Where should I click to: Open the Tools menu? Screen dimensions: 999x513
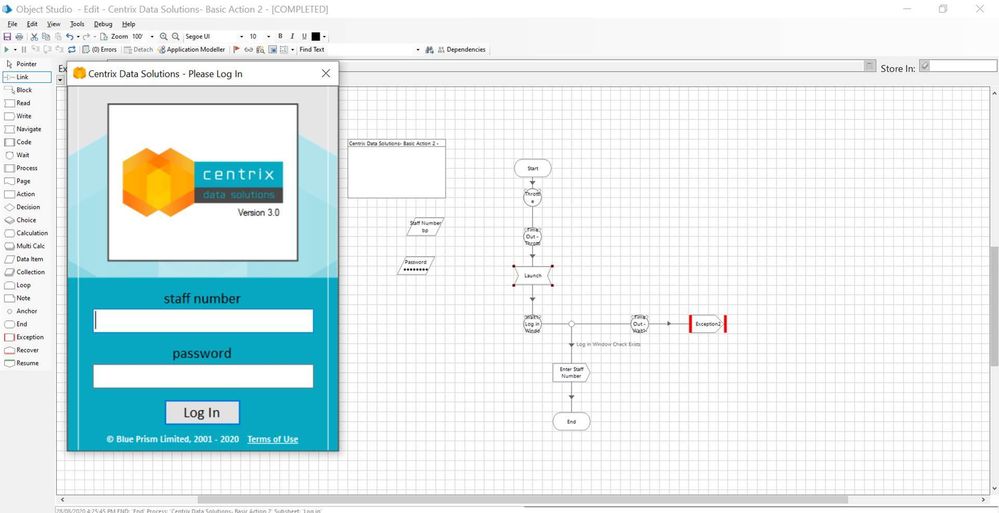77,24
